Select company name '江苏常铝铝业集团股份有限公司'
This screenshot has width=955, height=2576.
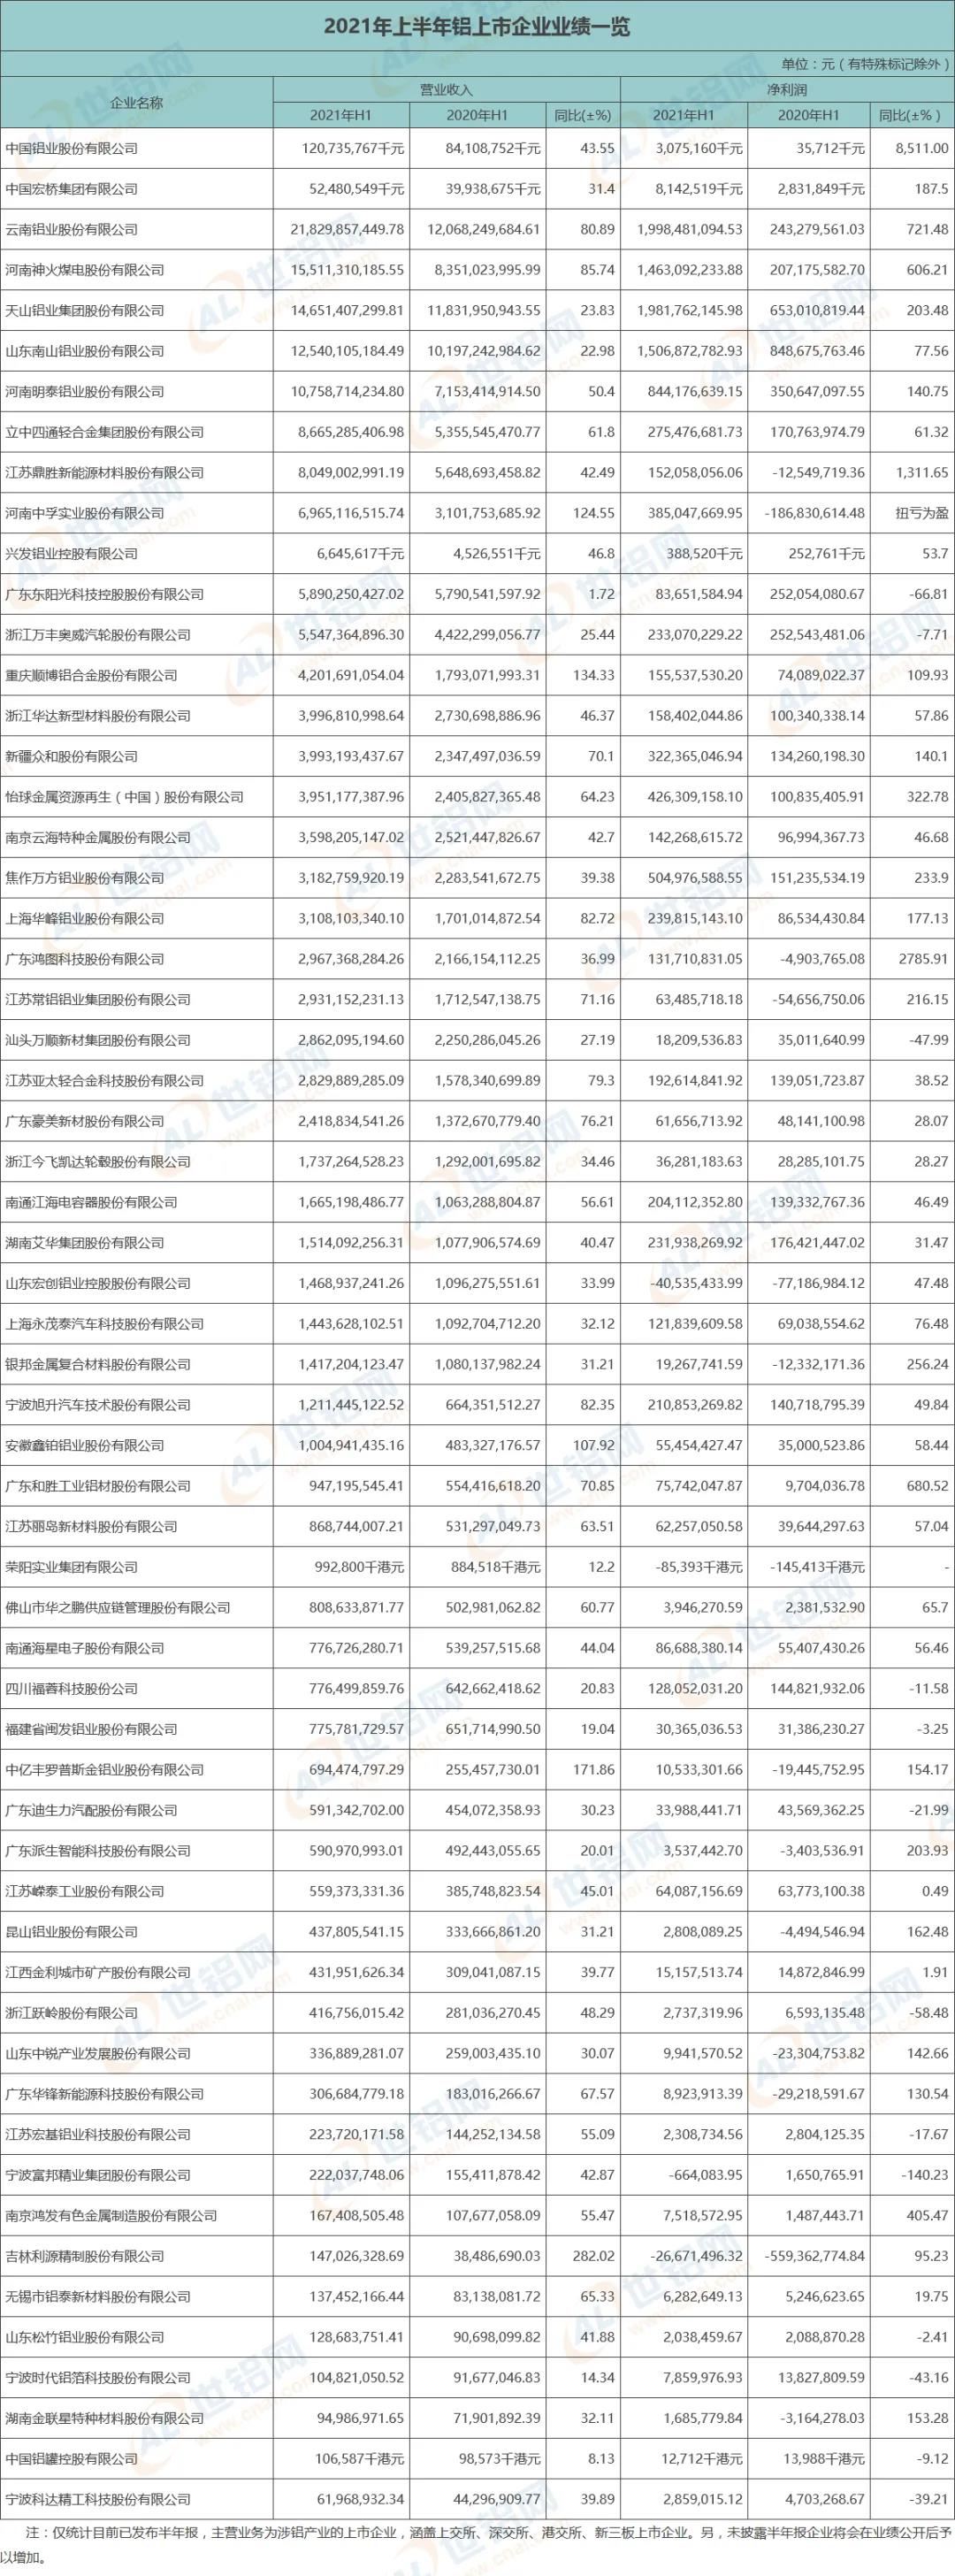98,999
